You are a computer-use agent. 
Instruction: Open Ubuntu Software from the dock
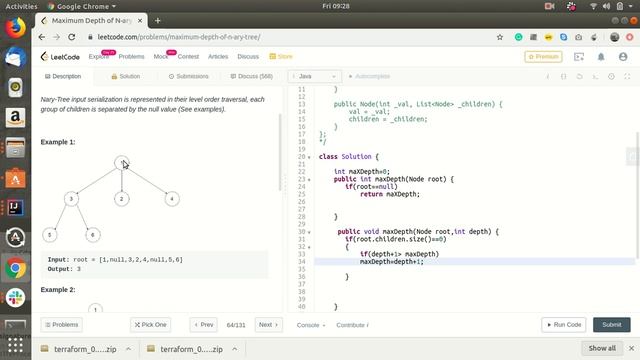15,178
